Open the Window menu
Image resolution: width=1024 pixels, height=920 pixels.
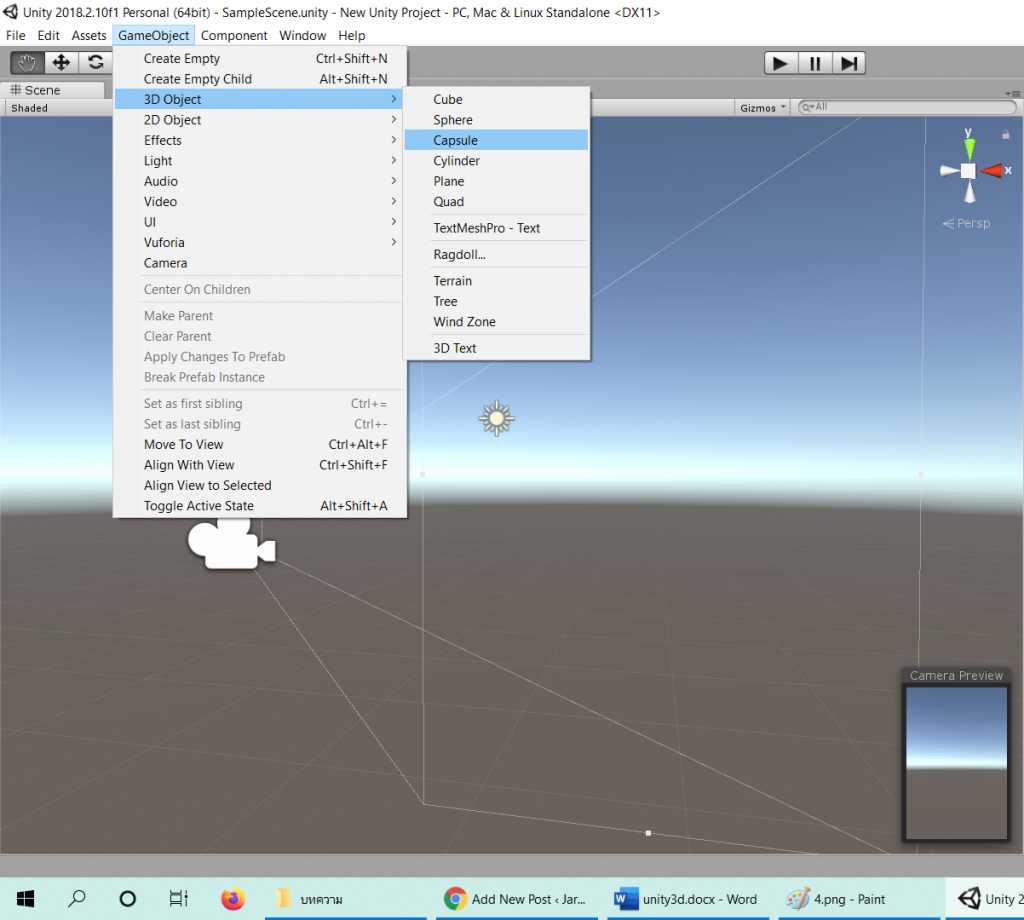click(x=302, y=35)
